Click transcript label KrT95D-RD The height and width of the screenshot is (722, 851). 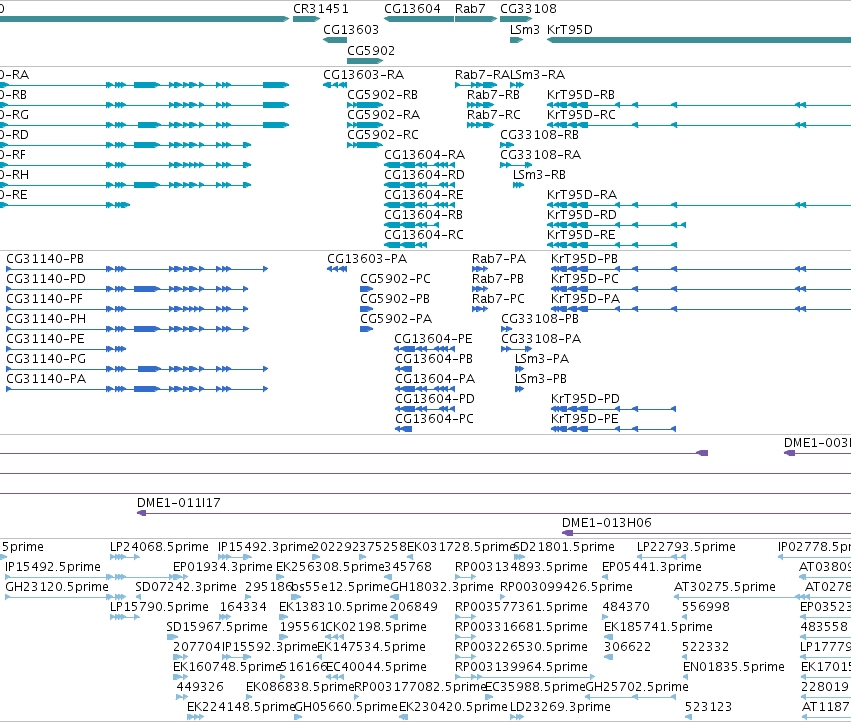click(581, 216)
